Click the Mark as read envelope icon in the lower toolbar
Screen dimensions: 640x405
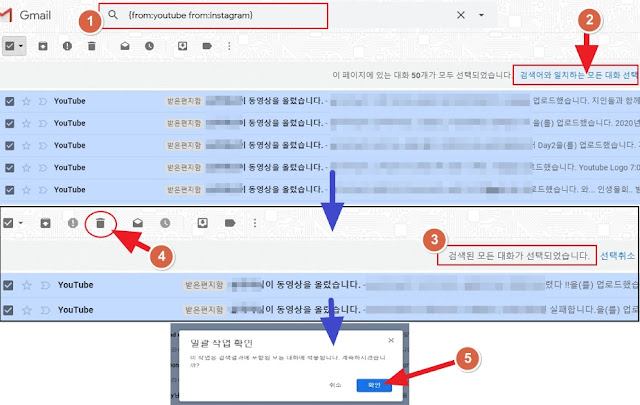point(138,223)
